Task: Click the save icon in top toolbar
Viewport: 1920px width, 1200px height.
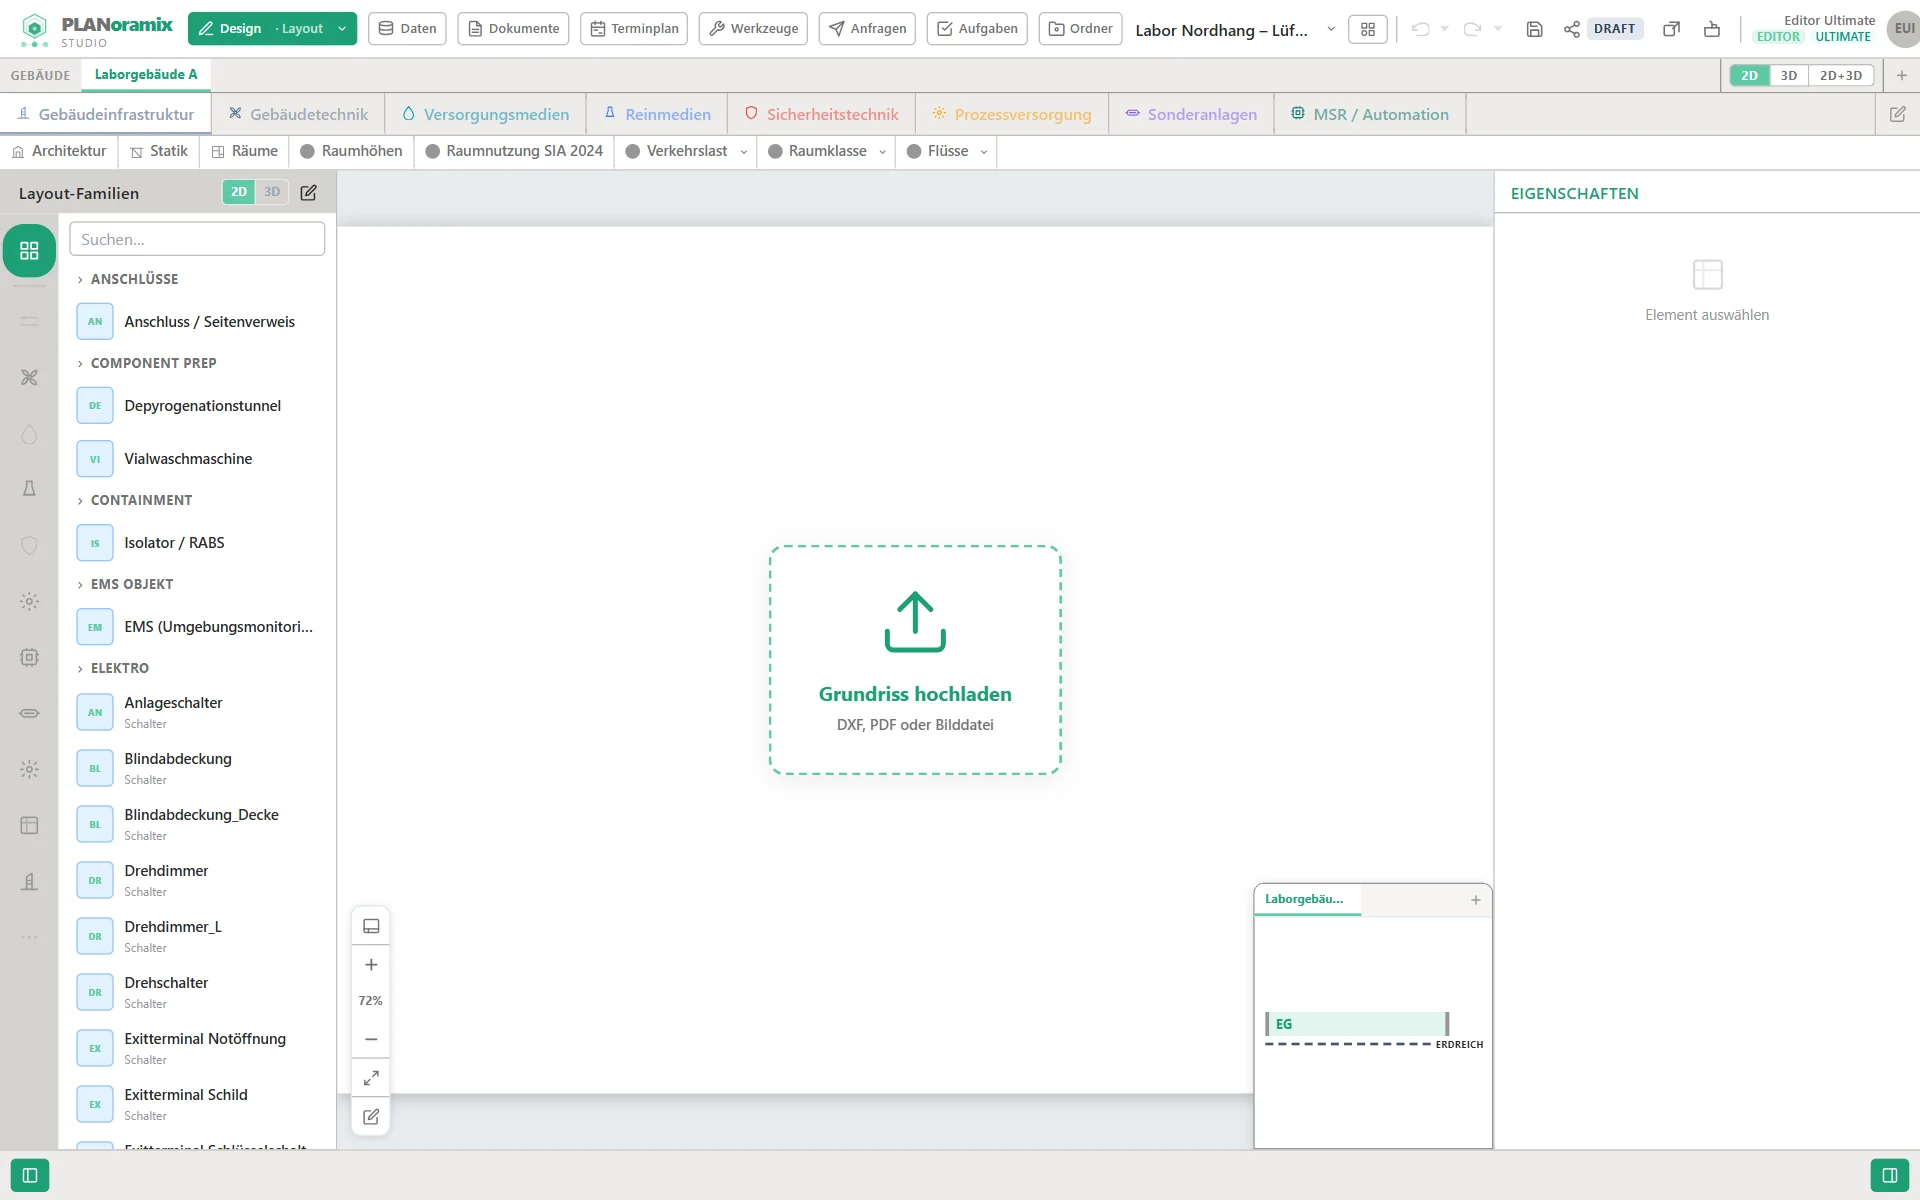Action: point(1534,29)
